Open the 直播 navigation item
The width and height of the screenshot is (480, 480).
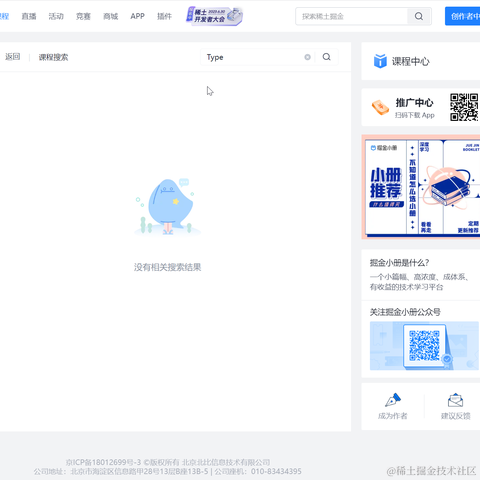coord(29,16)
